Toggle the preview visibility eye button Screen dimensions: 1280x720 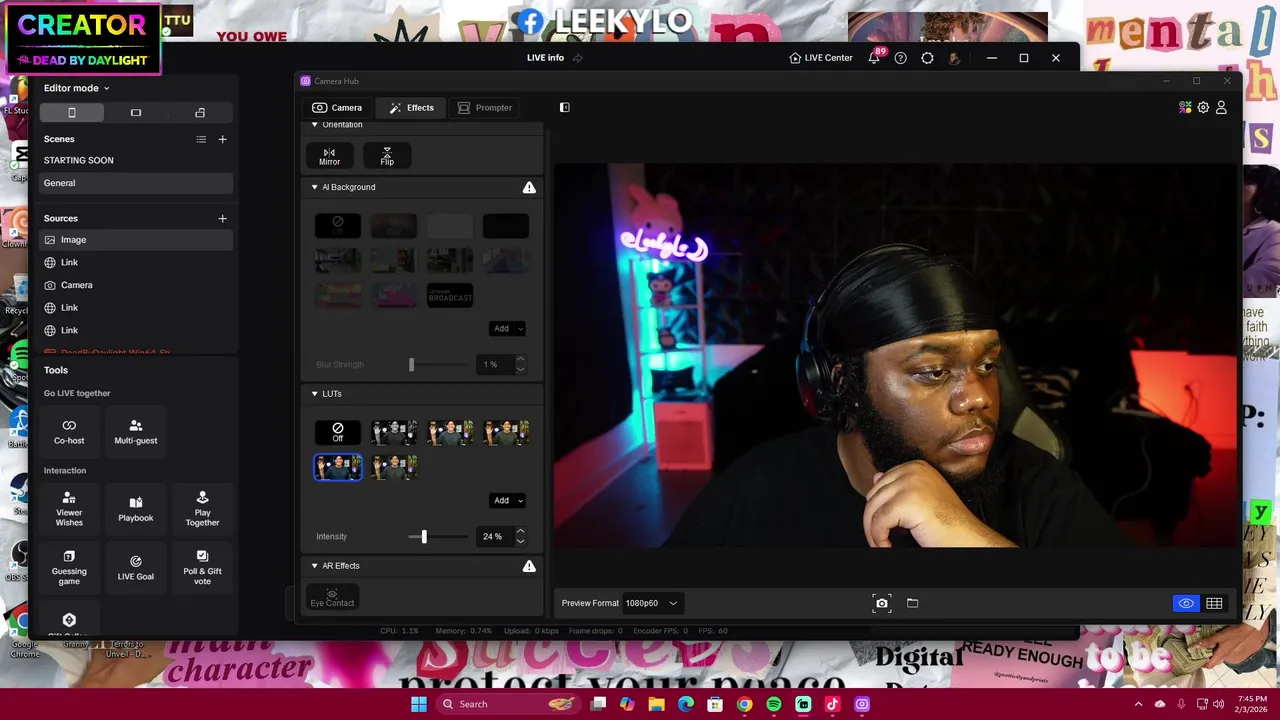pyautogui.click(x=1185, y=603)
